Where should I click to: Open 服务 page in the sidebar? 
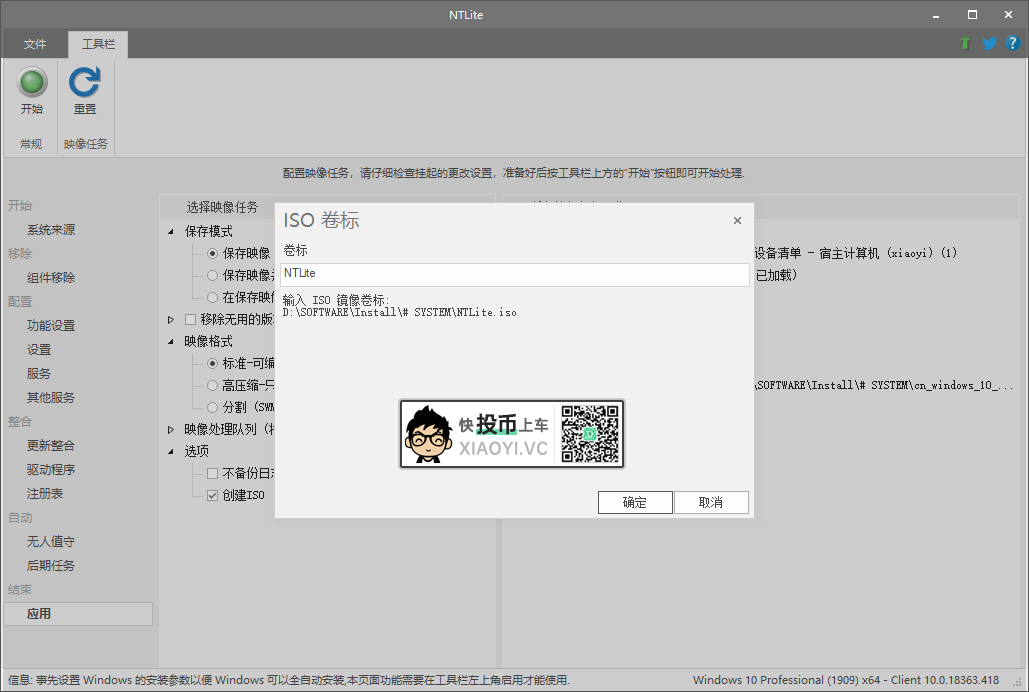click(x=39, y=374)
